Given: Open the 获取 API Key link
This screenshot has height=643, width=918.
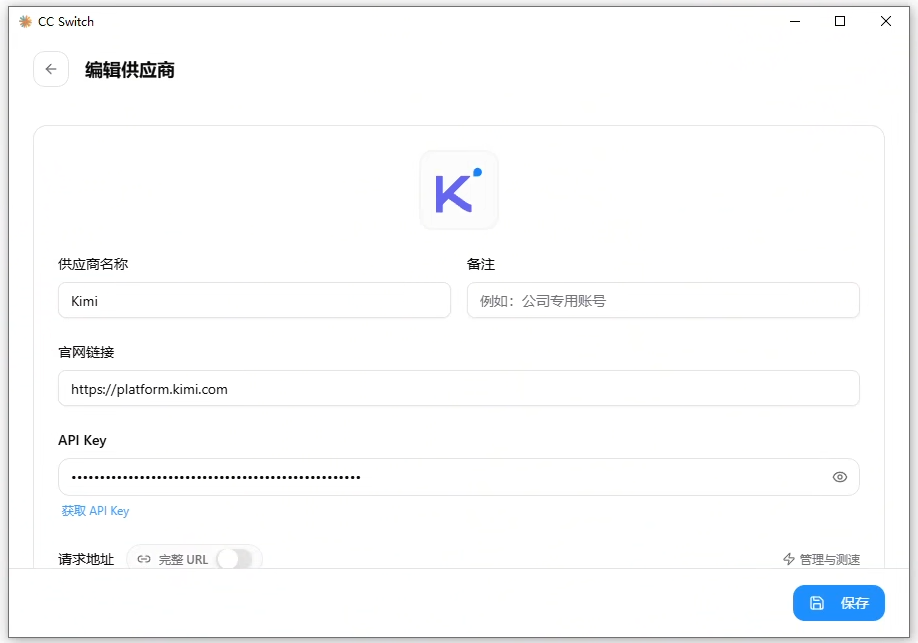Looking at the screenshot, I should click(x=95, y=511).
